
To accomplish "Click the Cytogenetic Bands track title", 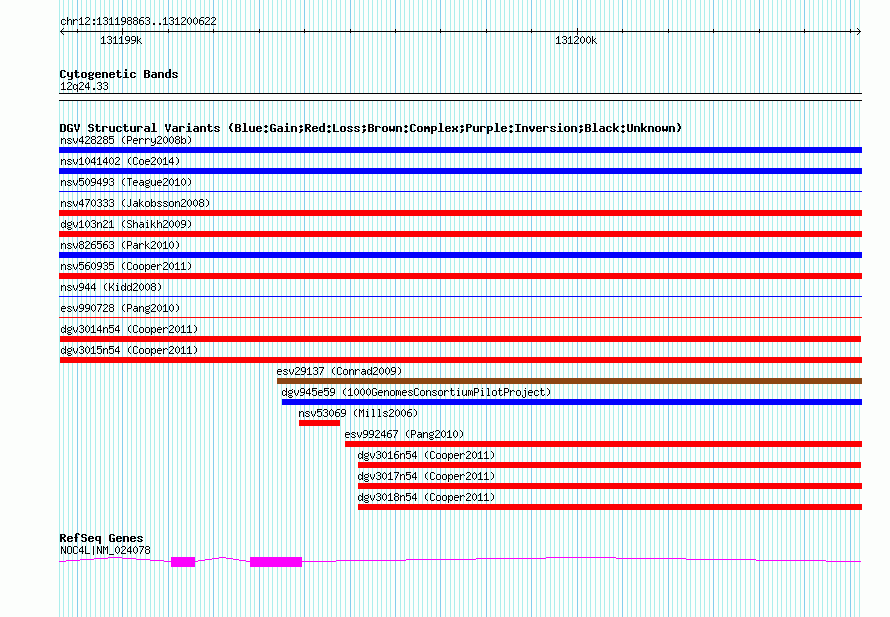I will click(119, 74).
